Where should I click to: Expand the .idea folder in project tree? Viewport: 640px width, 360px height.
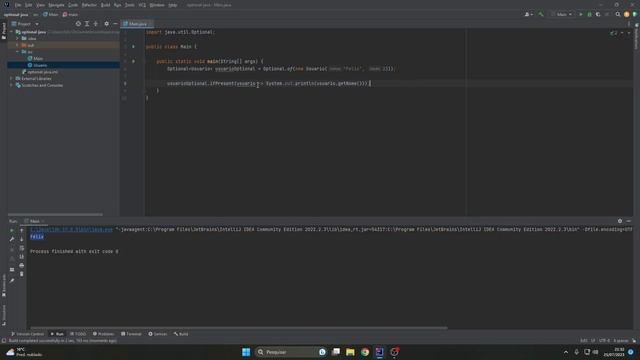[18, 38]
